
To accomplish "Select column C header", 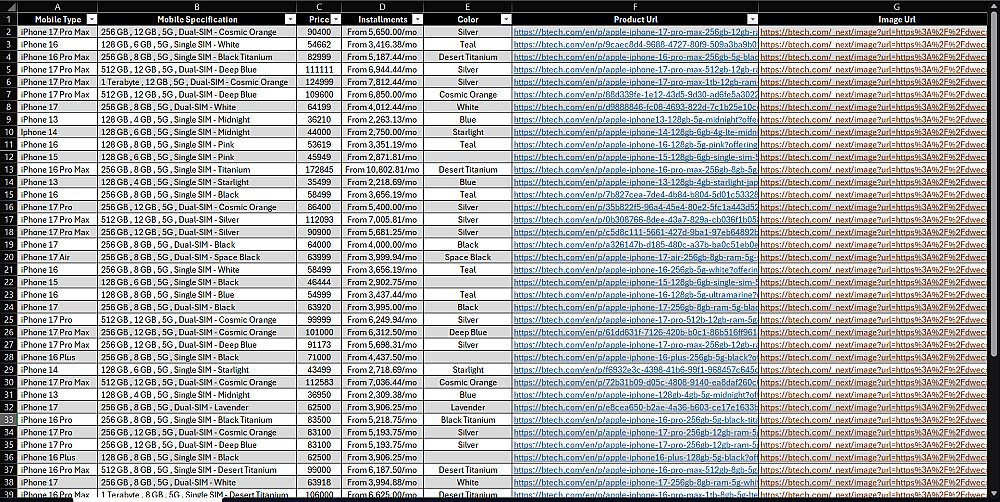I will pyautogui.click(x=319, y=6).
